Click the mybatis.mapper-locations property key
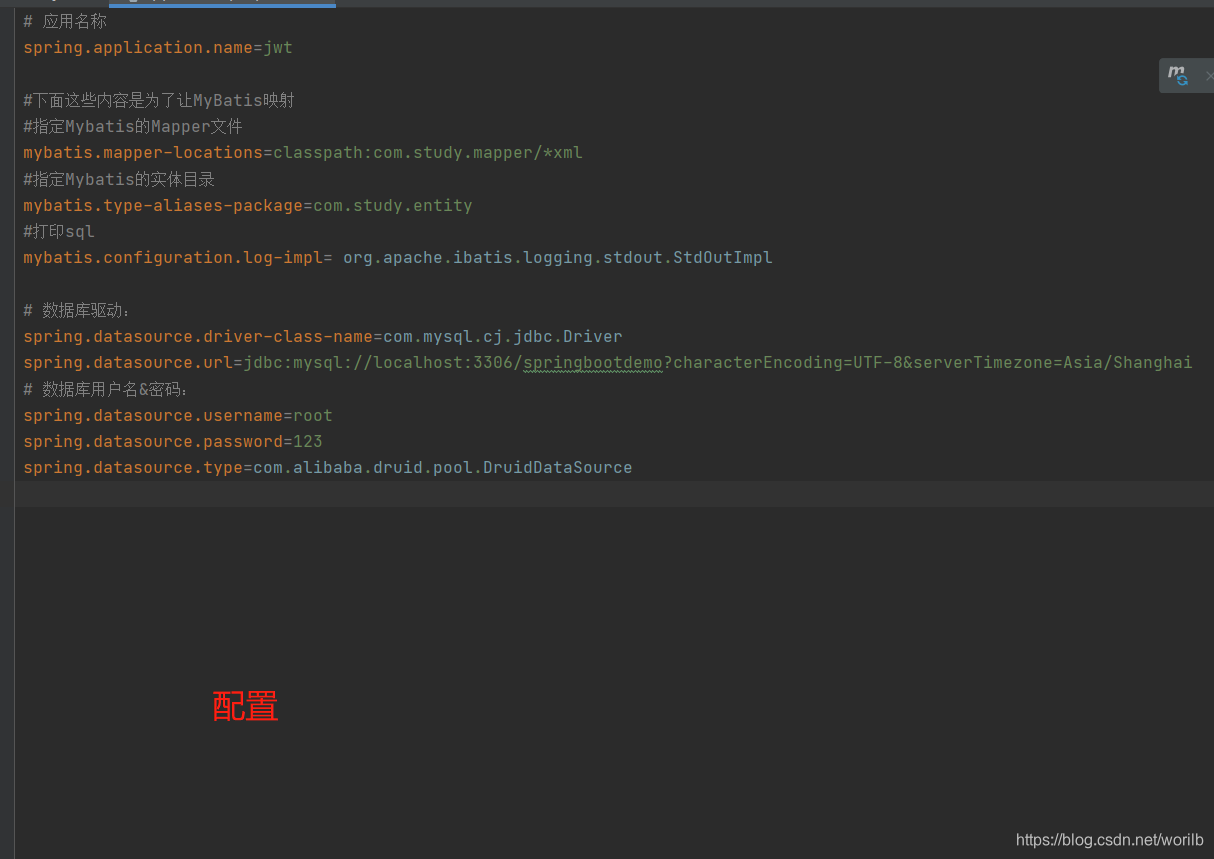The image size is (1214, 859). (x=143, y=152)
